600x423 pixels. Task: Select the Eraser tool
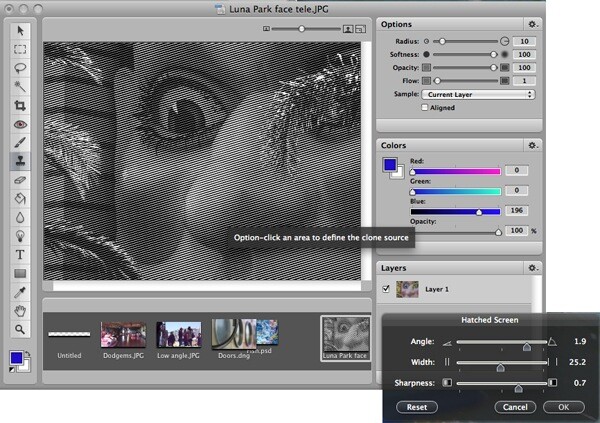pos(20,180)
